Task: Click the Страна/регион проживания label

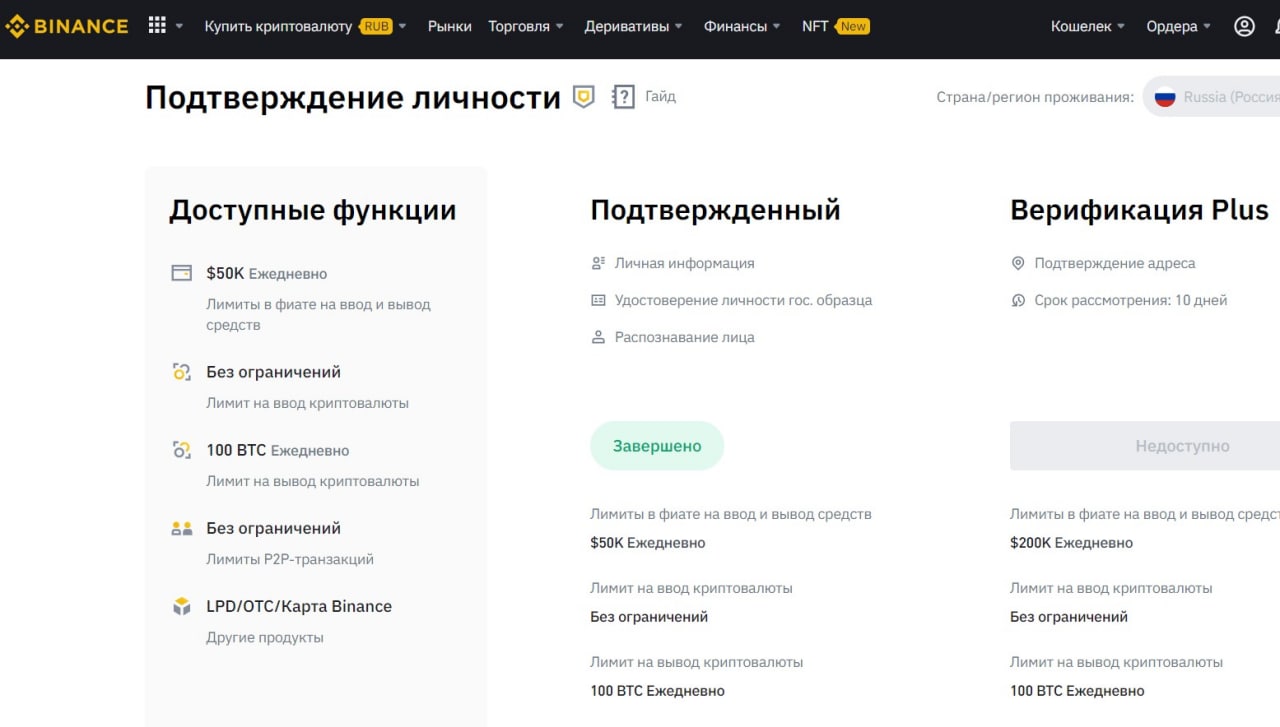Action: (x=1035, y=97)
